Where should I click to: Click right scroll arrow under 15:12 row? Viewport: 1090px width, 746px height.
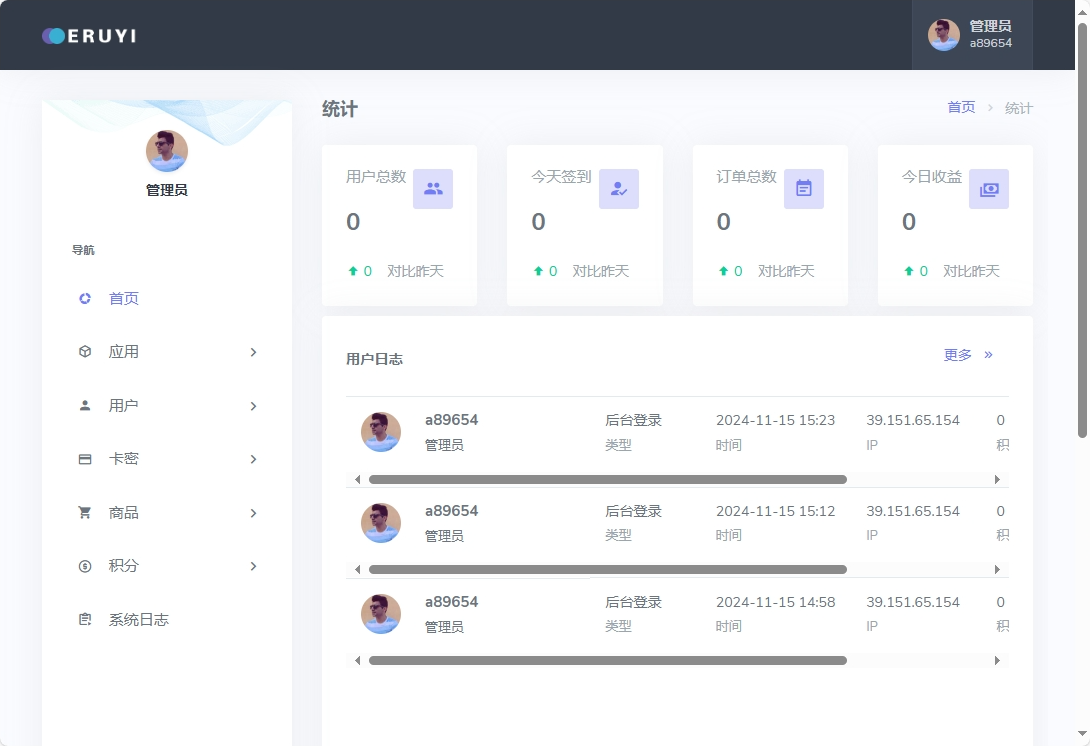coord(997,569)
